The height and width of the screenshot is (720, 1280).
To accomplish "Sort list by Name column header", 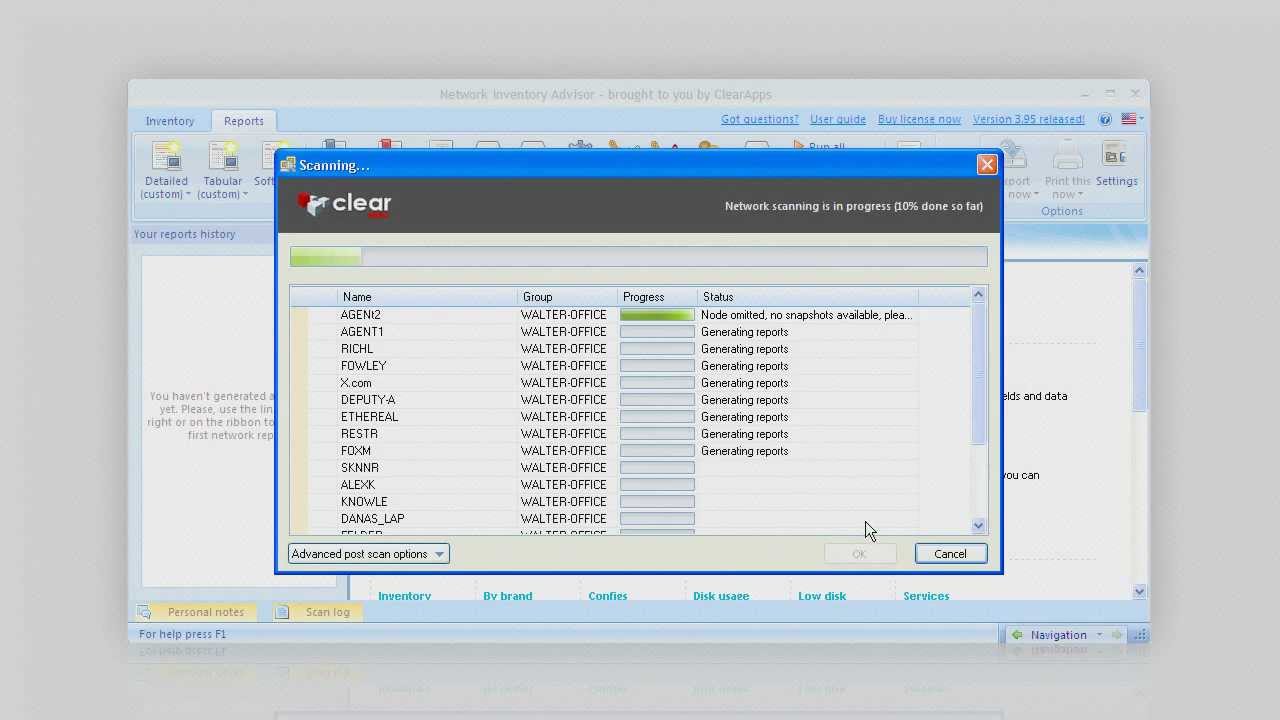I will (x=428, y=297).
